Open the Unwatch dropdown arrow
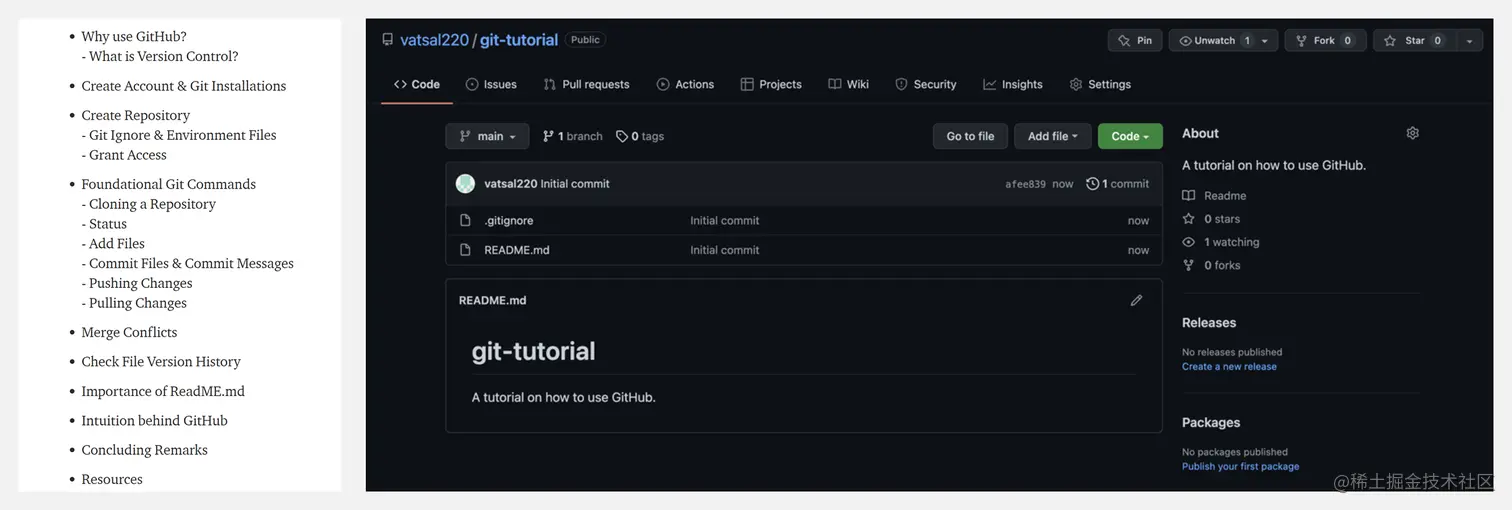The height and width of the screenshot is (510, 1512). click(x=1264, y=40)
